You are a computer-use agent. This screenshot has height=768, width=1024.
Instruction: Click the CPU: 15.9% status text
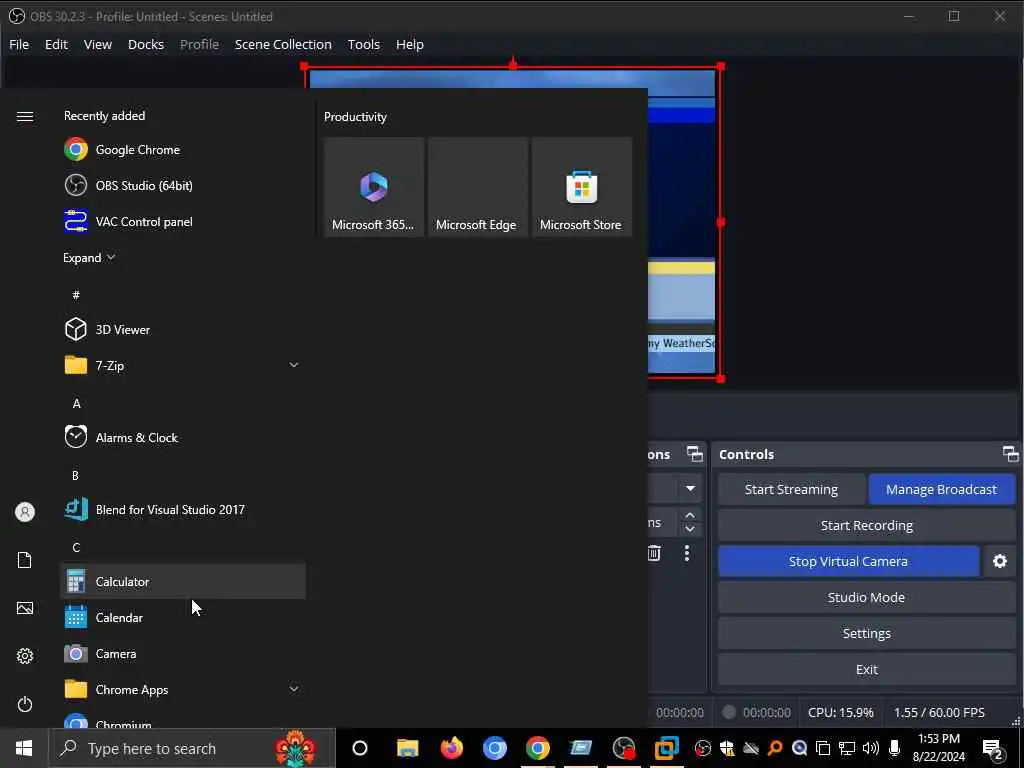tap(840, 712)
